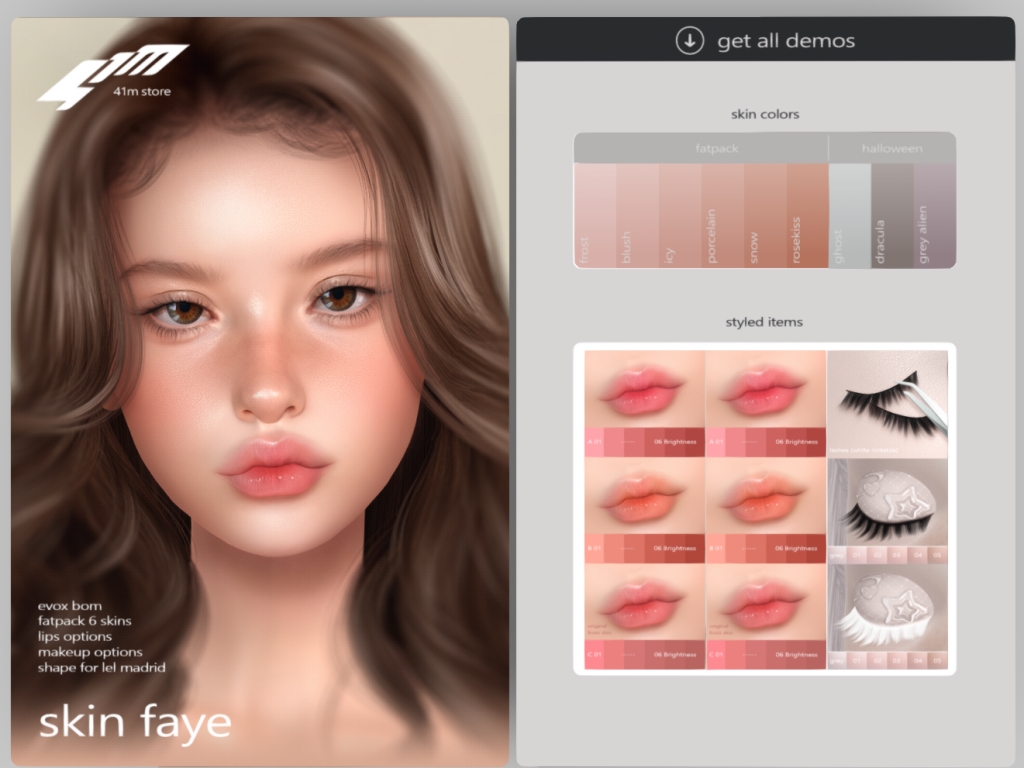The width and height of the screenshot is (1024, 768).
Task: Click the black lashes with tweezers thumbnail
Action: coord(888,403)
